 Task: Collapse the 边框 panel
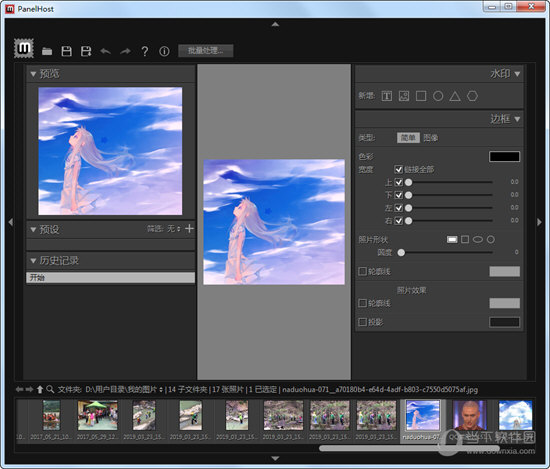click(x=517, y=119)
